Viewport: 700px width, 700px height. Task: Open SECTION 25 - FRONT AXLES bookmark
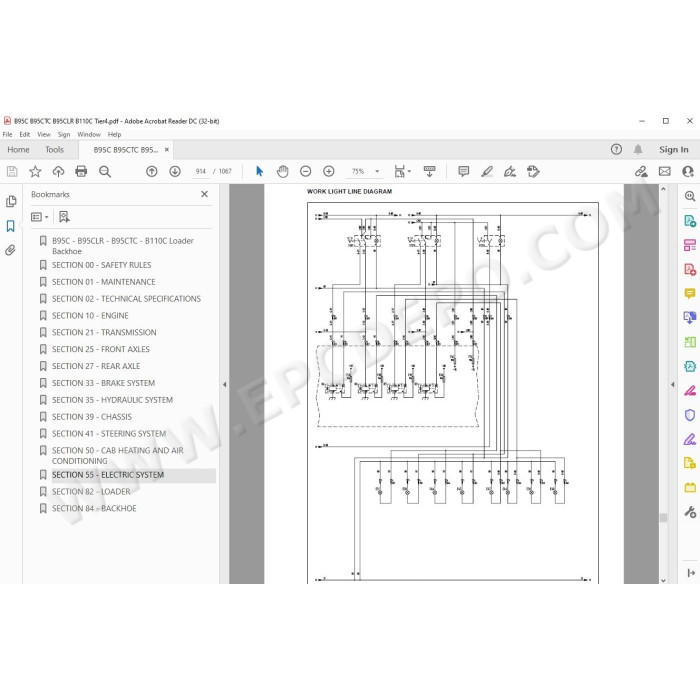101,350
